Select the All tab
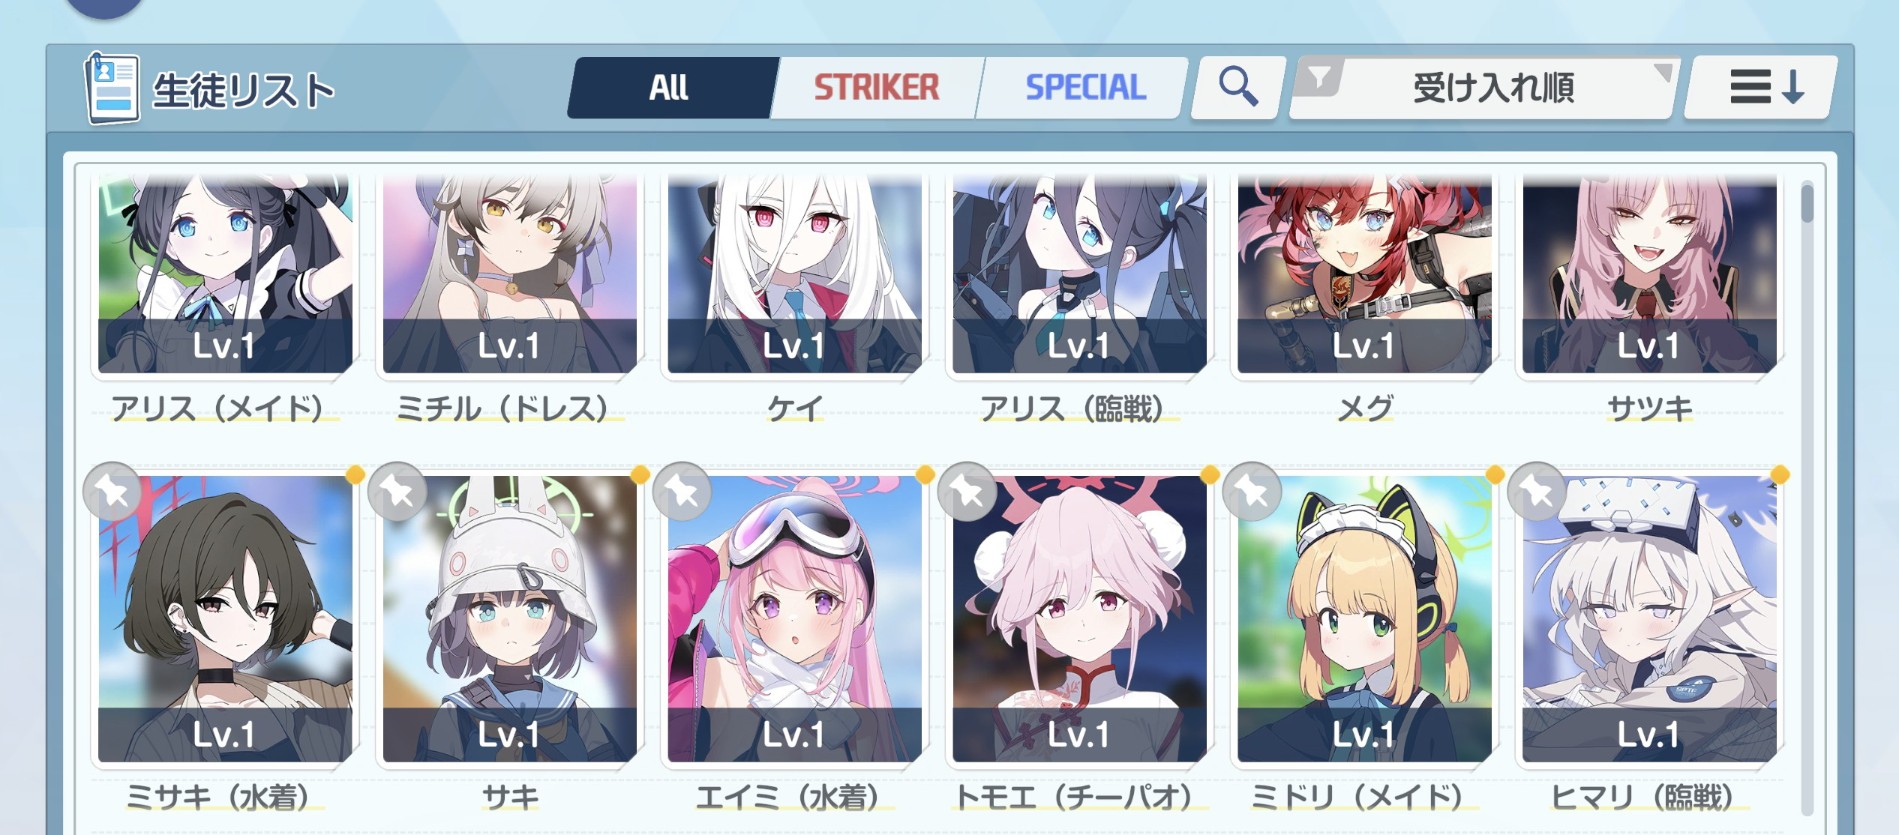 pos(669,87)
